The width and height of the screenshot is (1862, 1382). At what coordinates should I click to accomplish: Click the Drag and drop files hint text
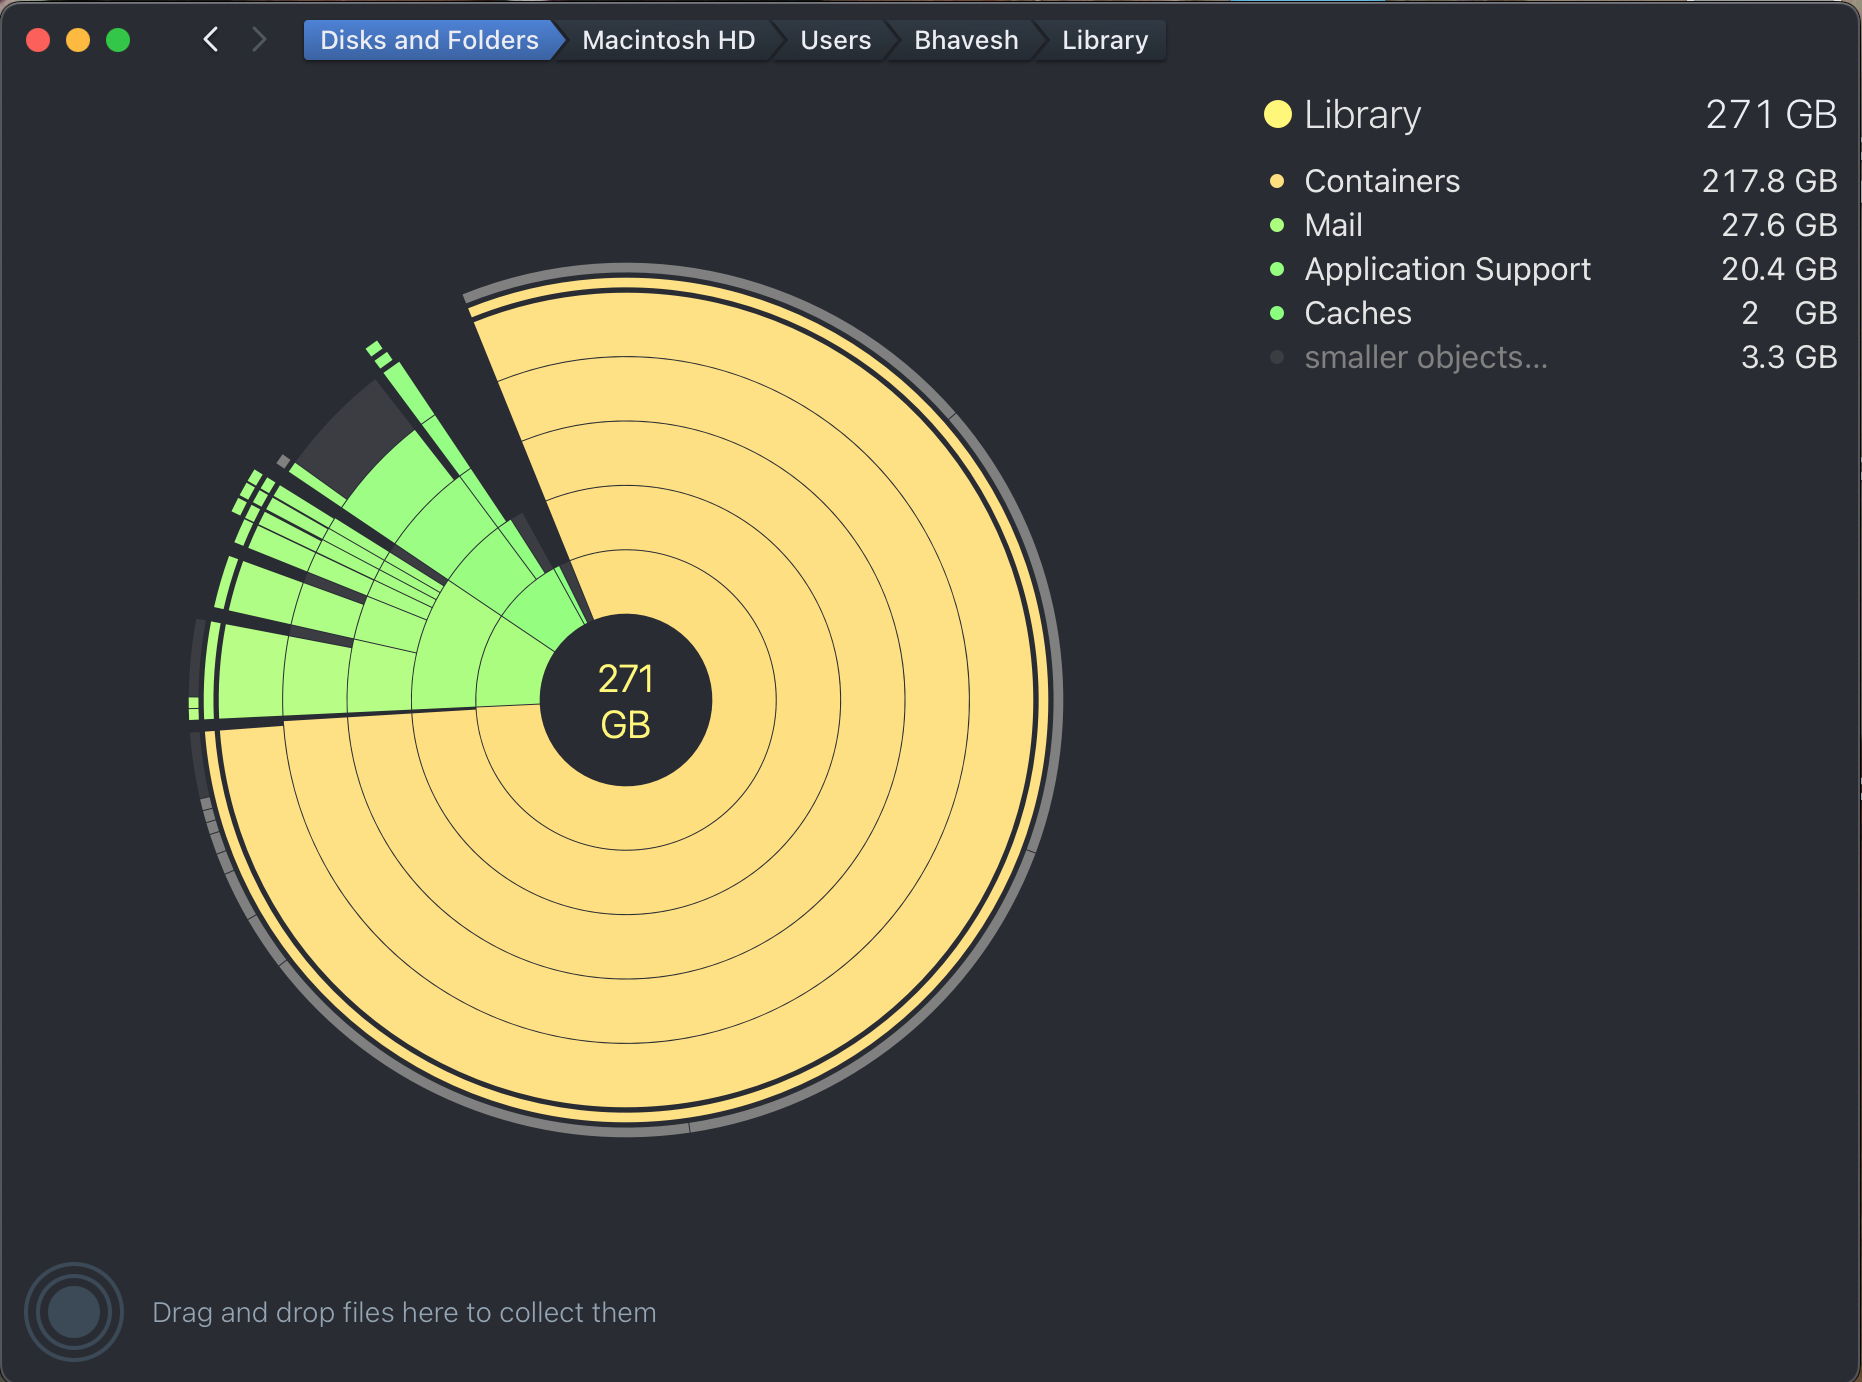404,1312
